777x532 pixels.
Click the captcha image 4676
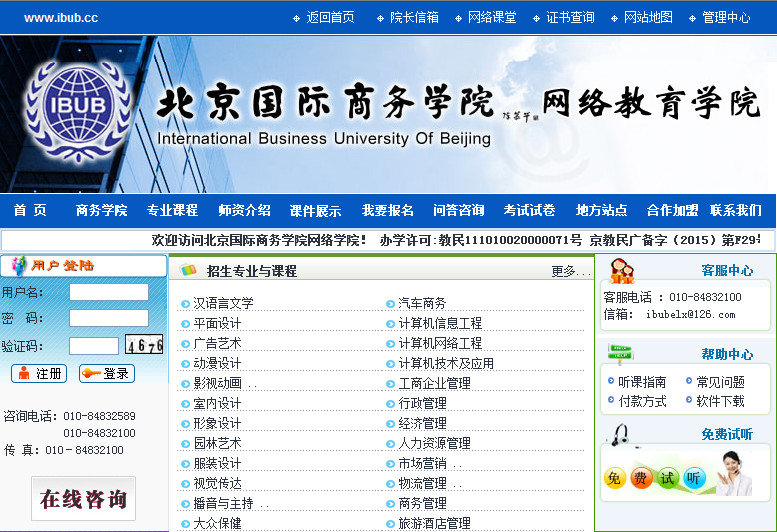[144, 344]
